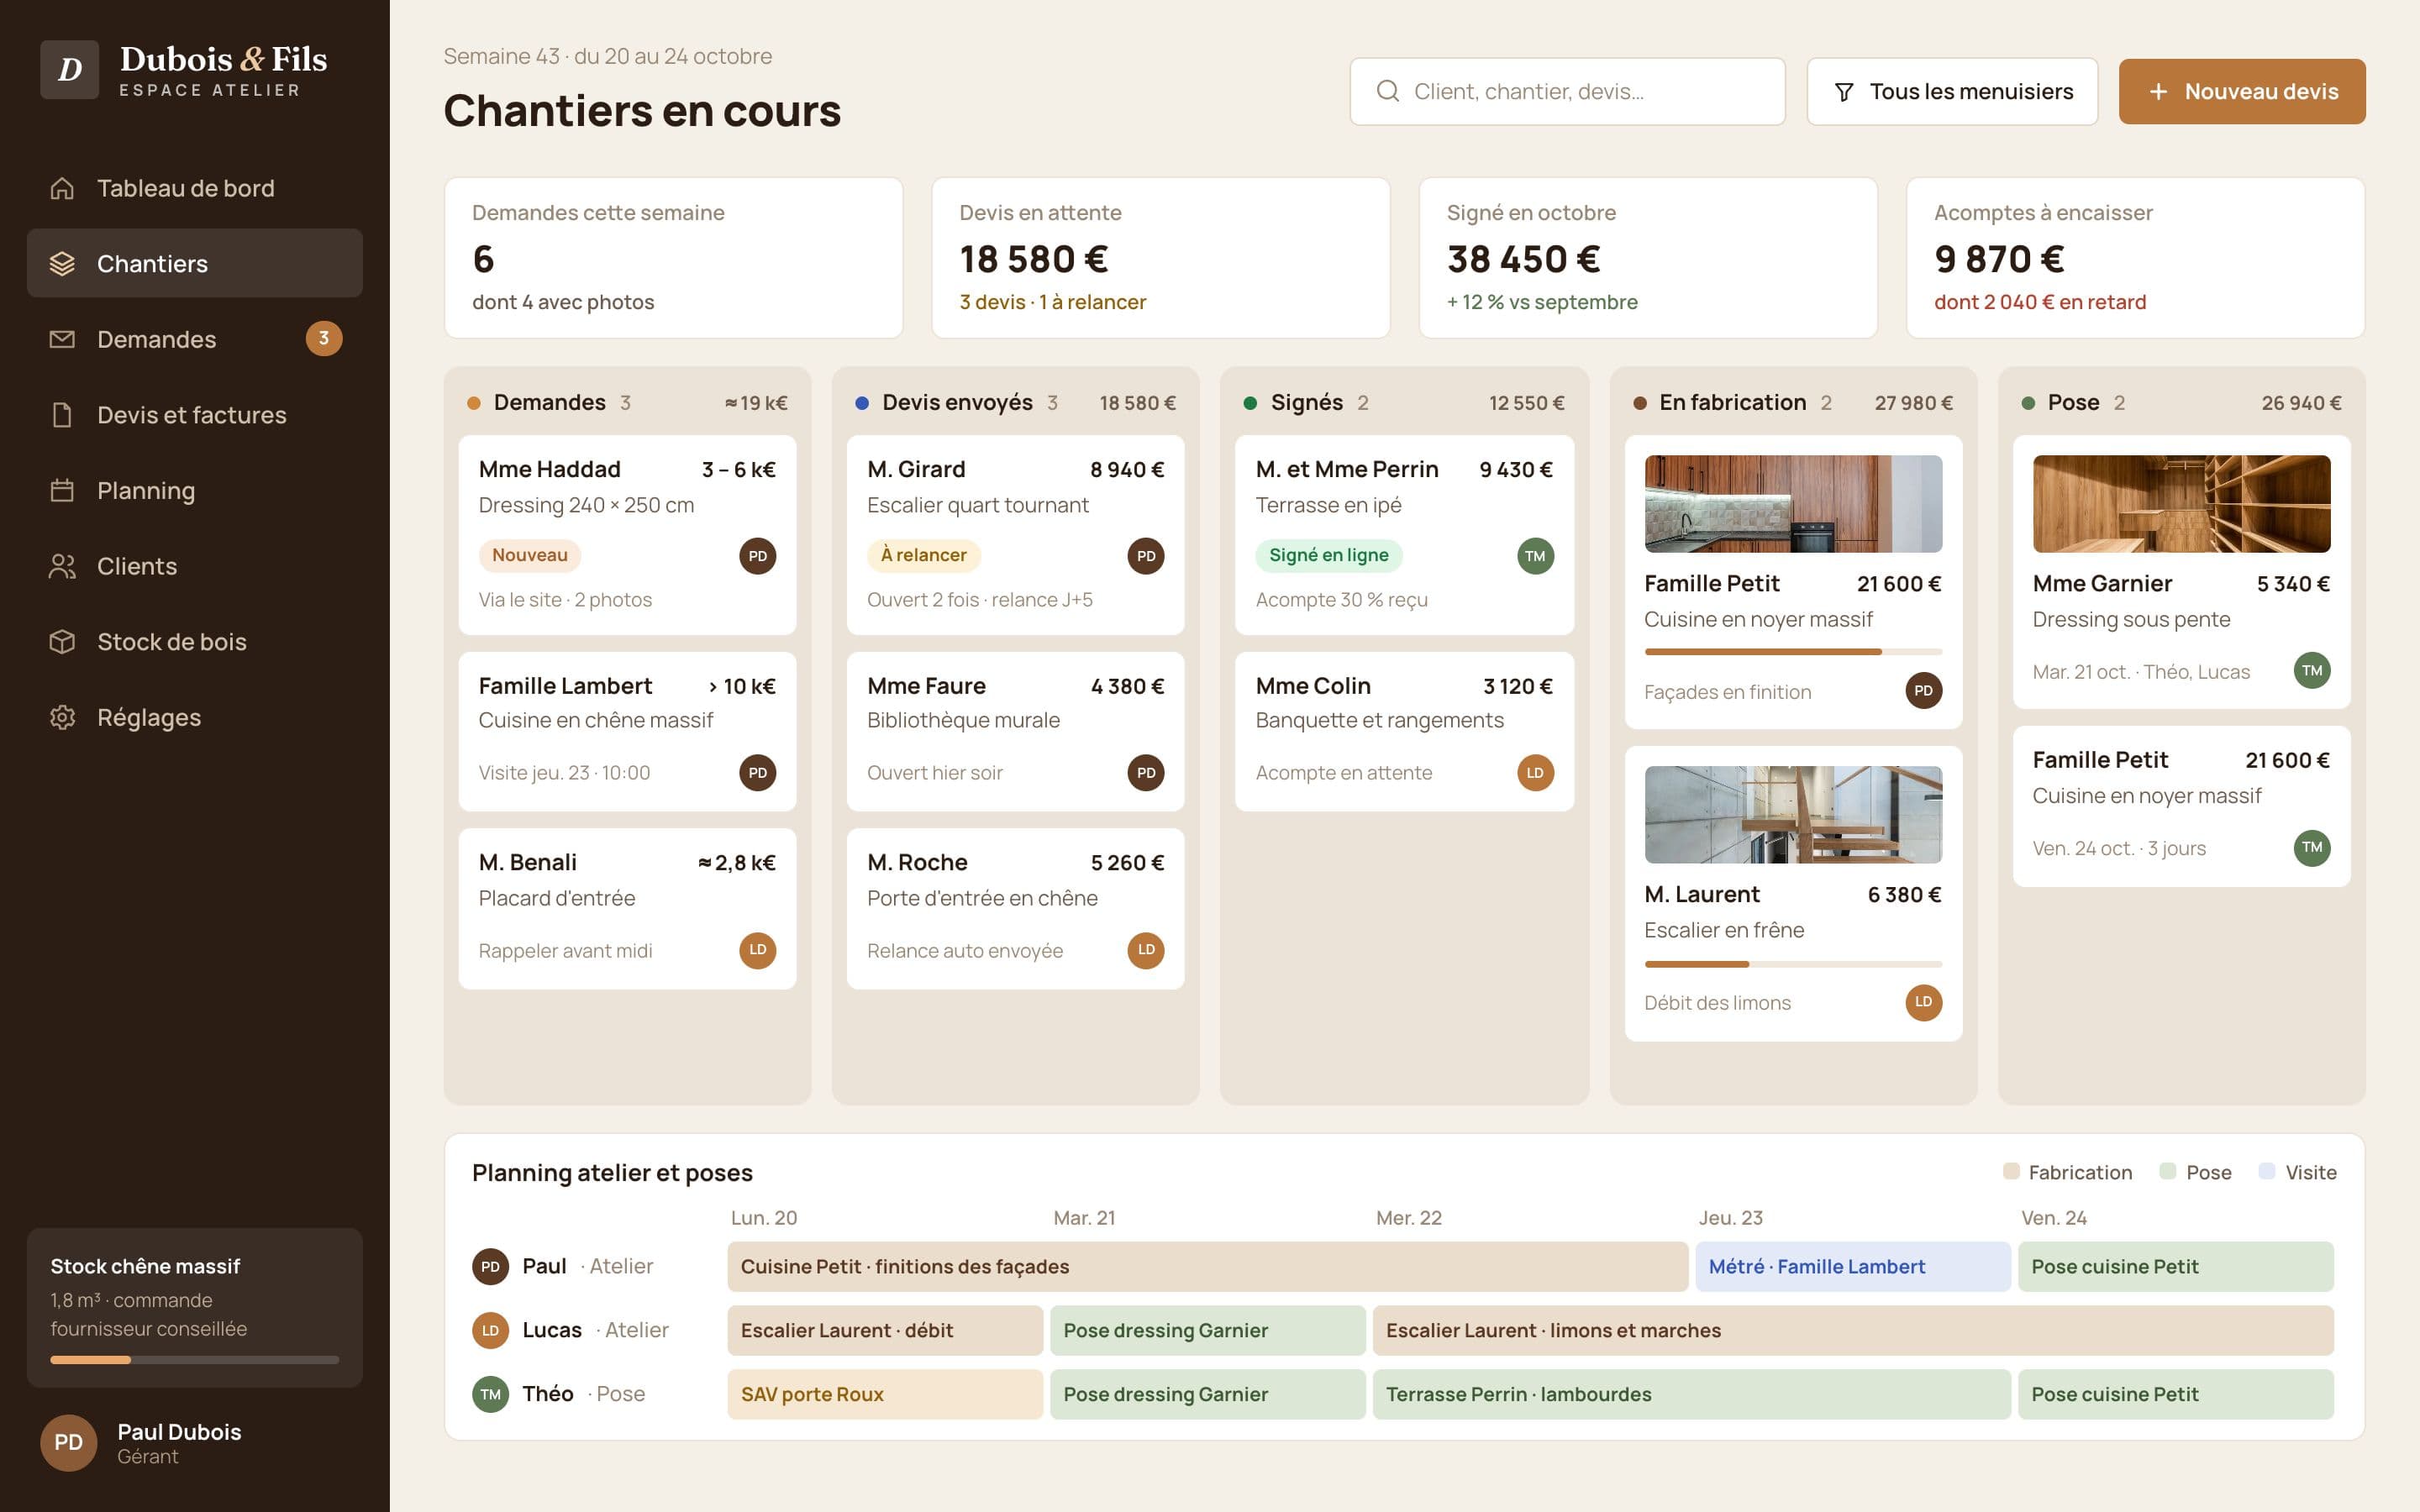
Task: Click the search field for client, chantier, devis
Action: point(1567,91)
